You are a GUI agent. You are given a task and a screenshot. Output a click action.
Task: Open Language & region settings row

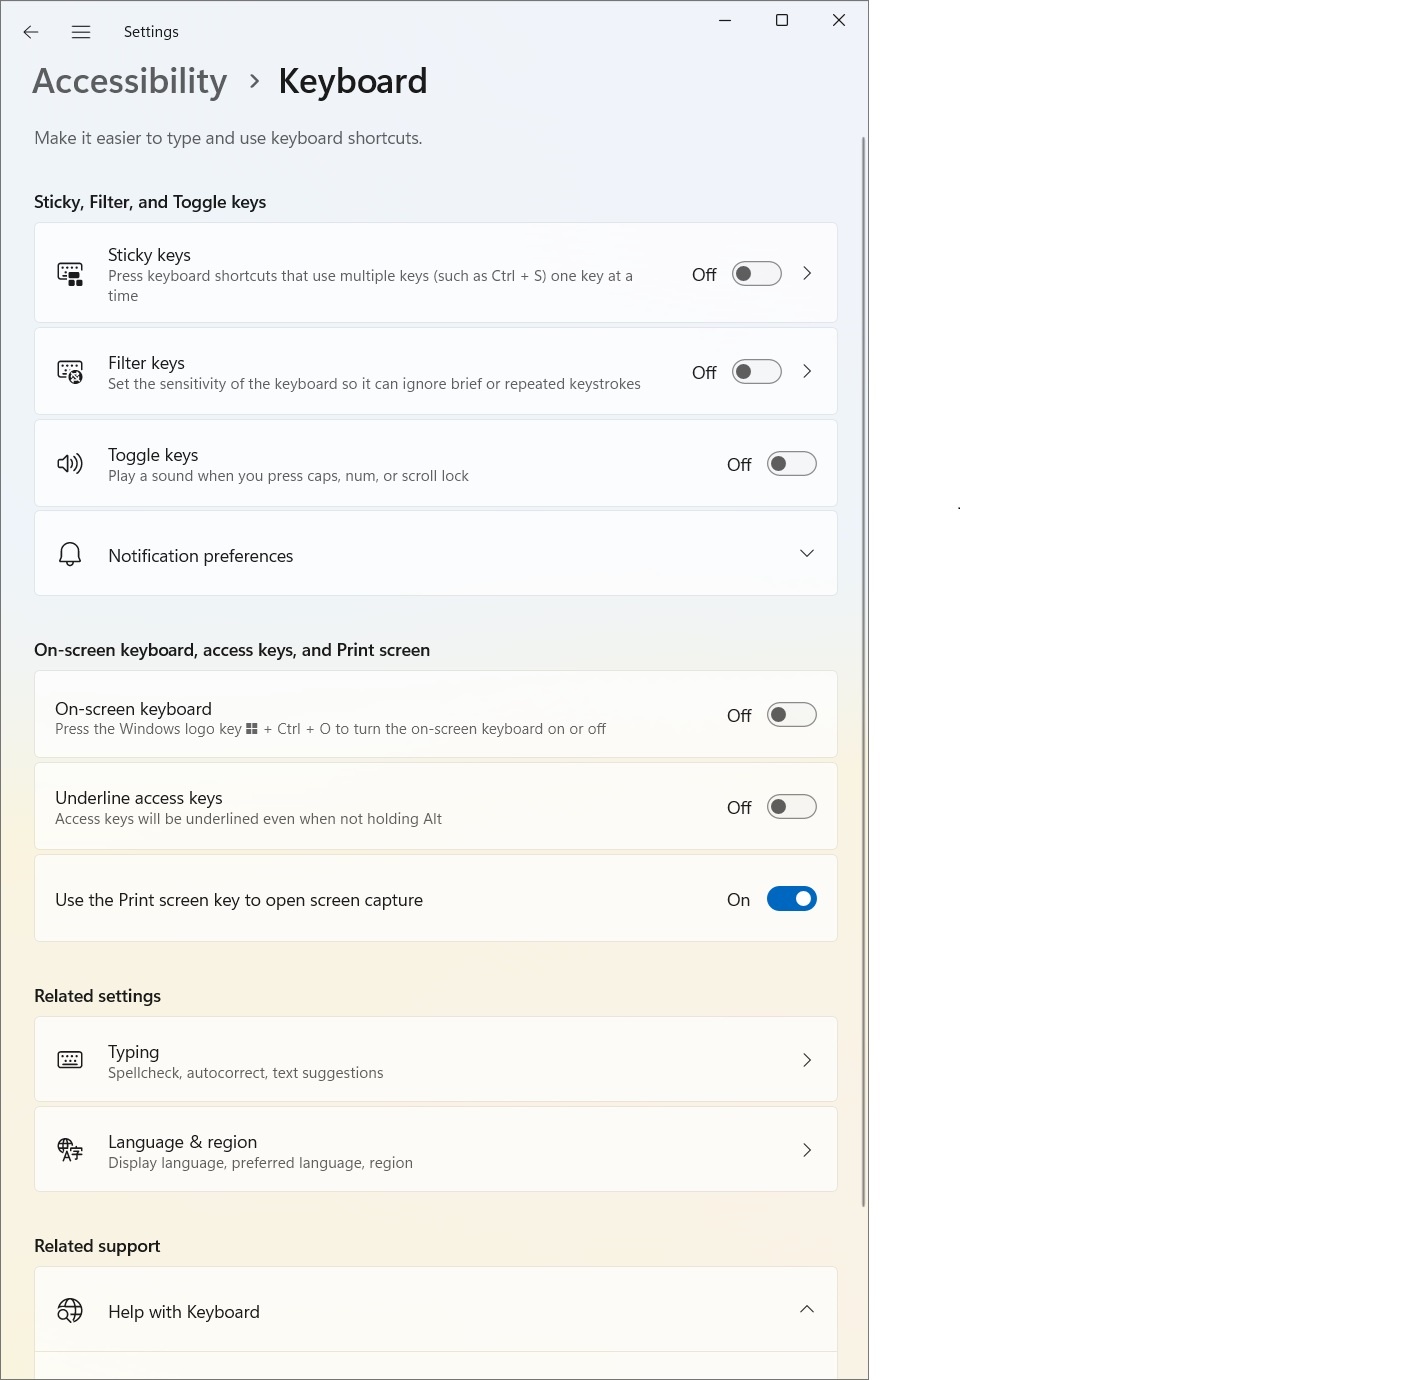(x=436, y=1149)
